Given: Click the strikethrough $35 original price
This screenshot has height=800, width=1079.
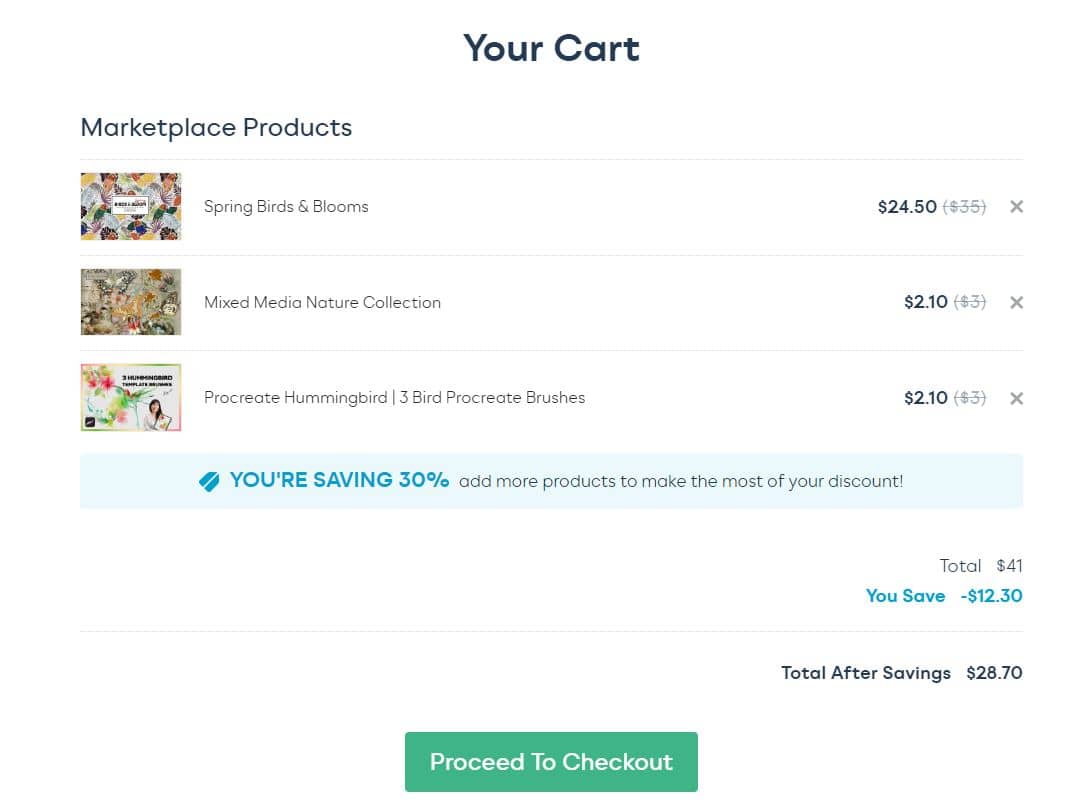Looking at the screenshot, I should [x=964, y=206].
